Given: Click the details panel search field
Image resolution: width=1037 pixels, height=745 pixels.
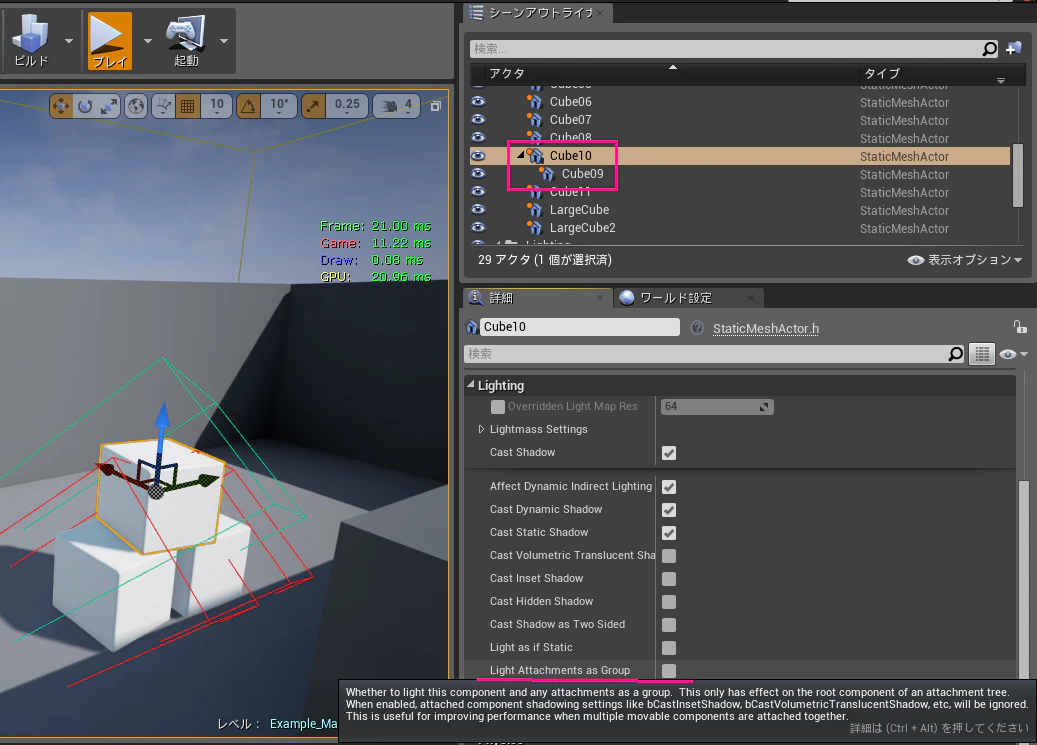Looking at the screenshot, I should (706, 354).
